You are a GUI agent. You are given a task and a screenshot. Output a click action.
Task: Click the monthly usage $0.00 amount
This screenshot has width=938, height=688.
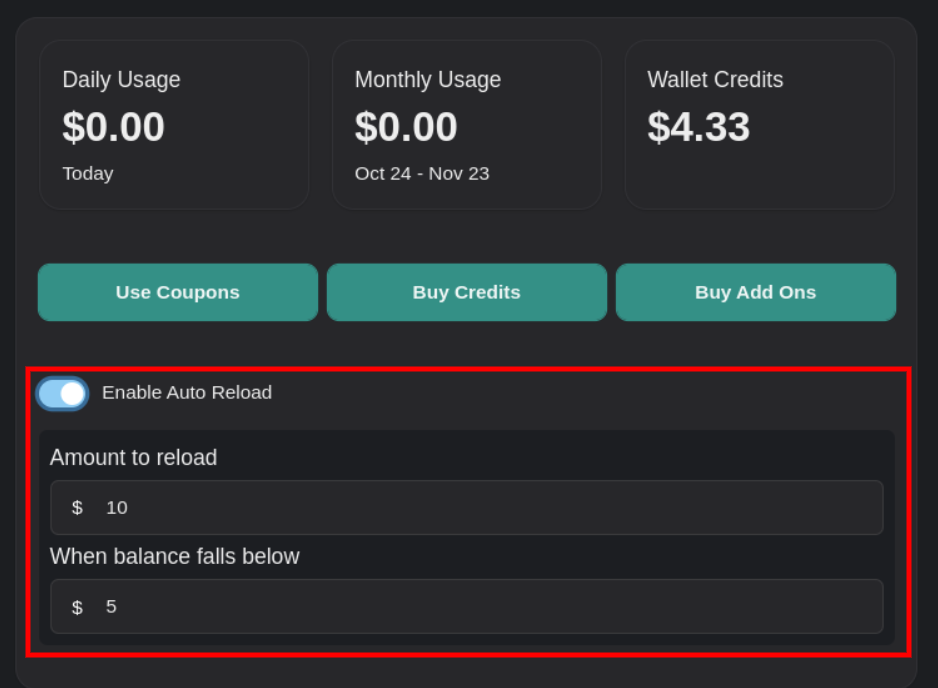(x=406, y=127)
